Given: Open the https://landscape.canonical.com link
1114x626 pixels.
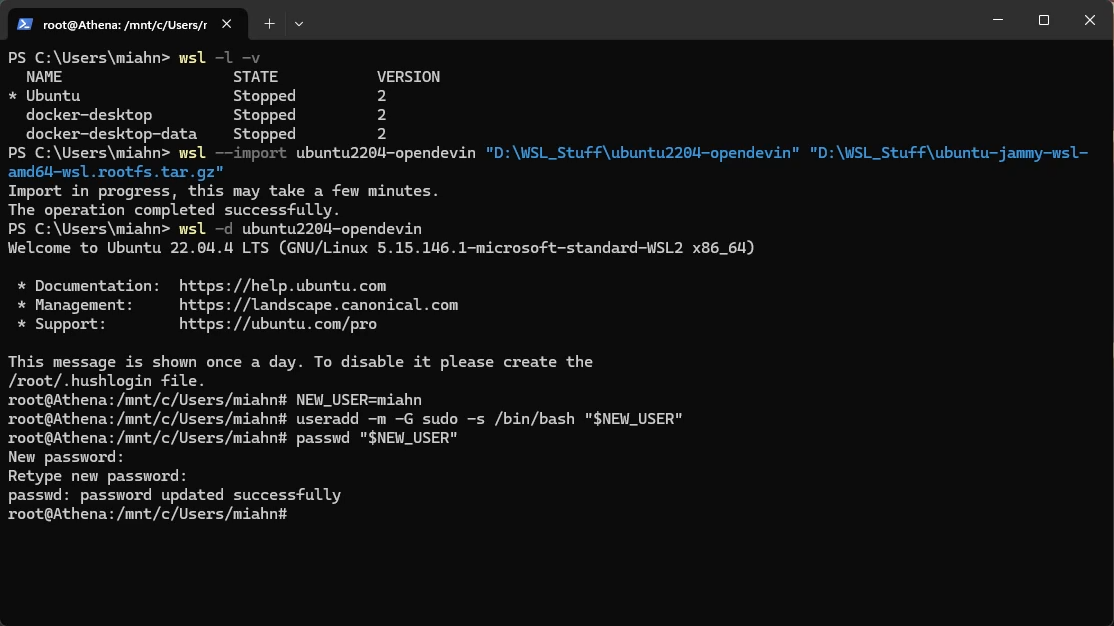Looking at the screenshot, I should pyautogui.click(x=318, y=305).
